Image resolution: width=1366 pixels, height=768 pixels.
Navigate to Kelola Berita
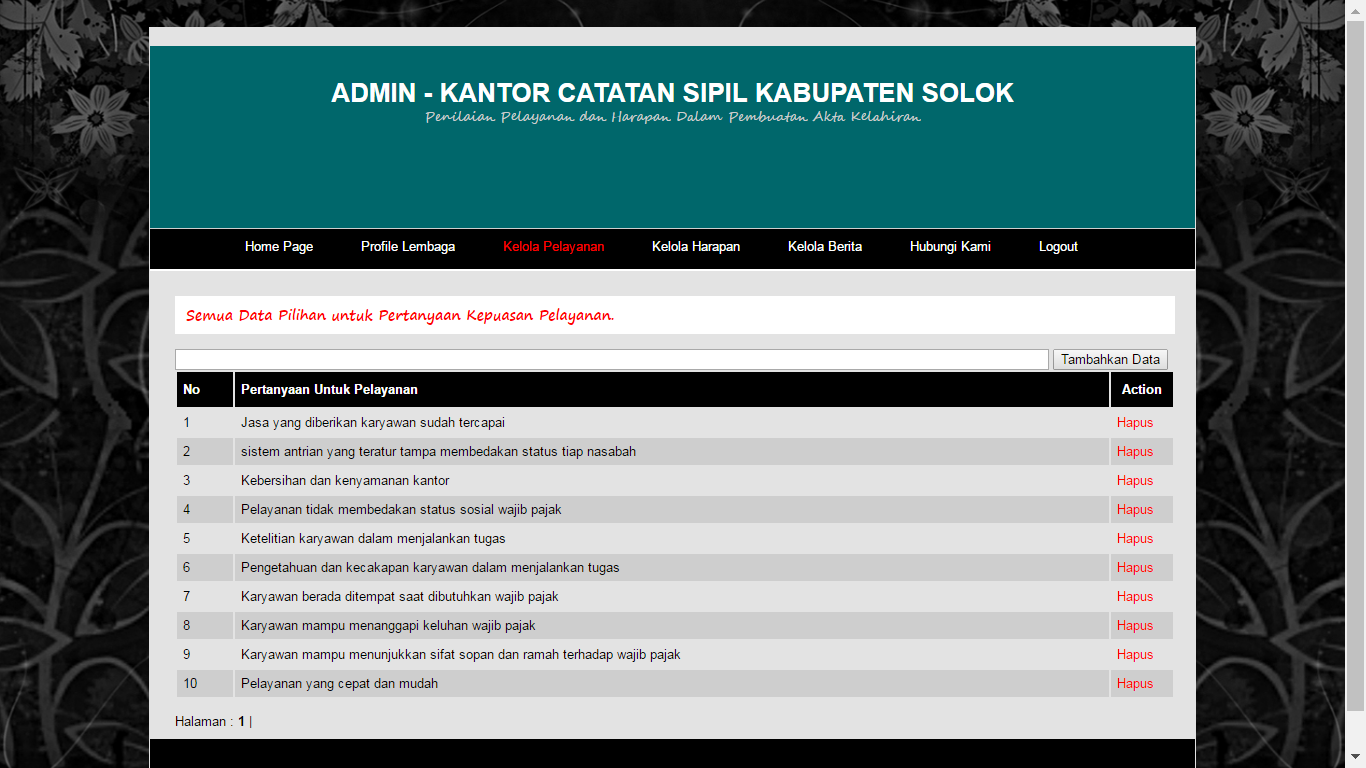pyautogui.click(x=825, y=247)
